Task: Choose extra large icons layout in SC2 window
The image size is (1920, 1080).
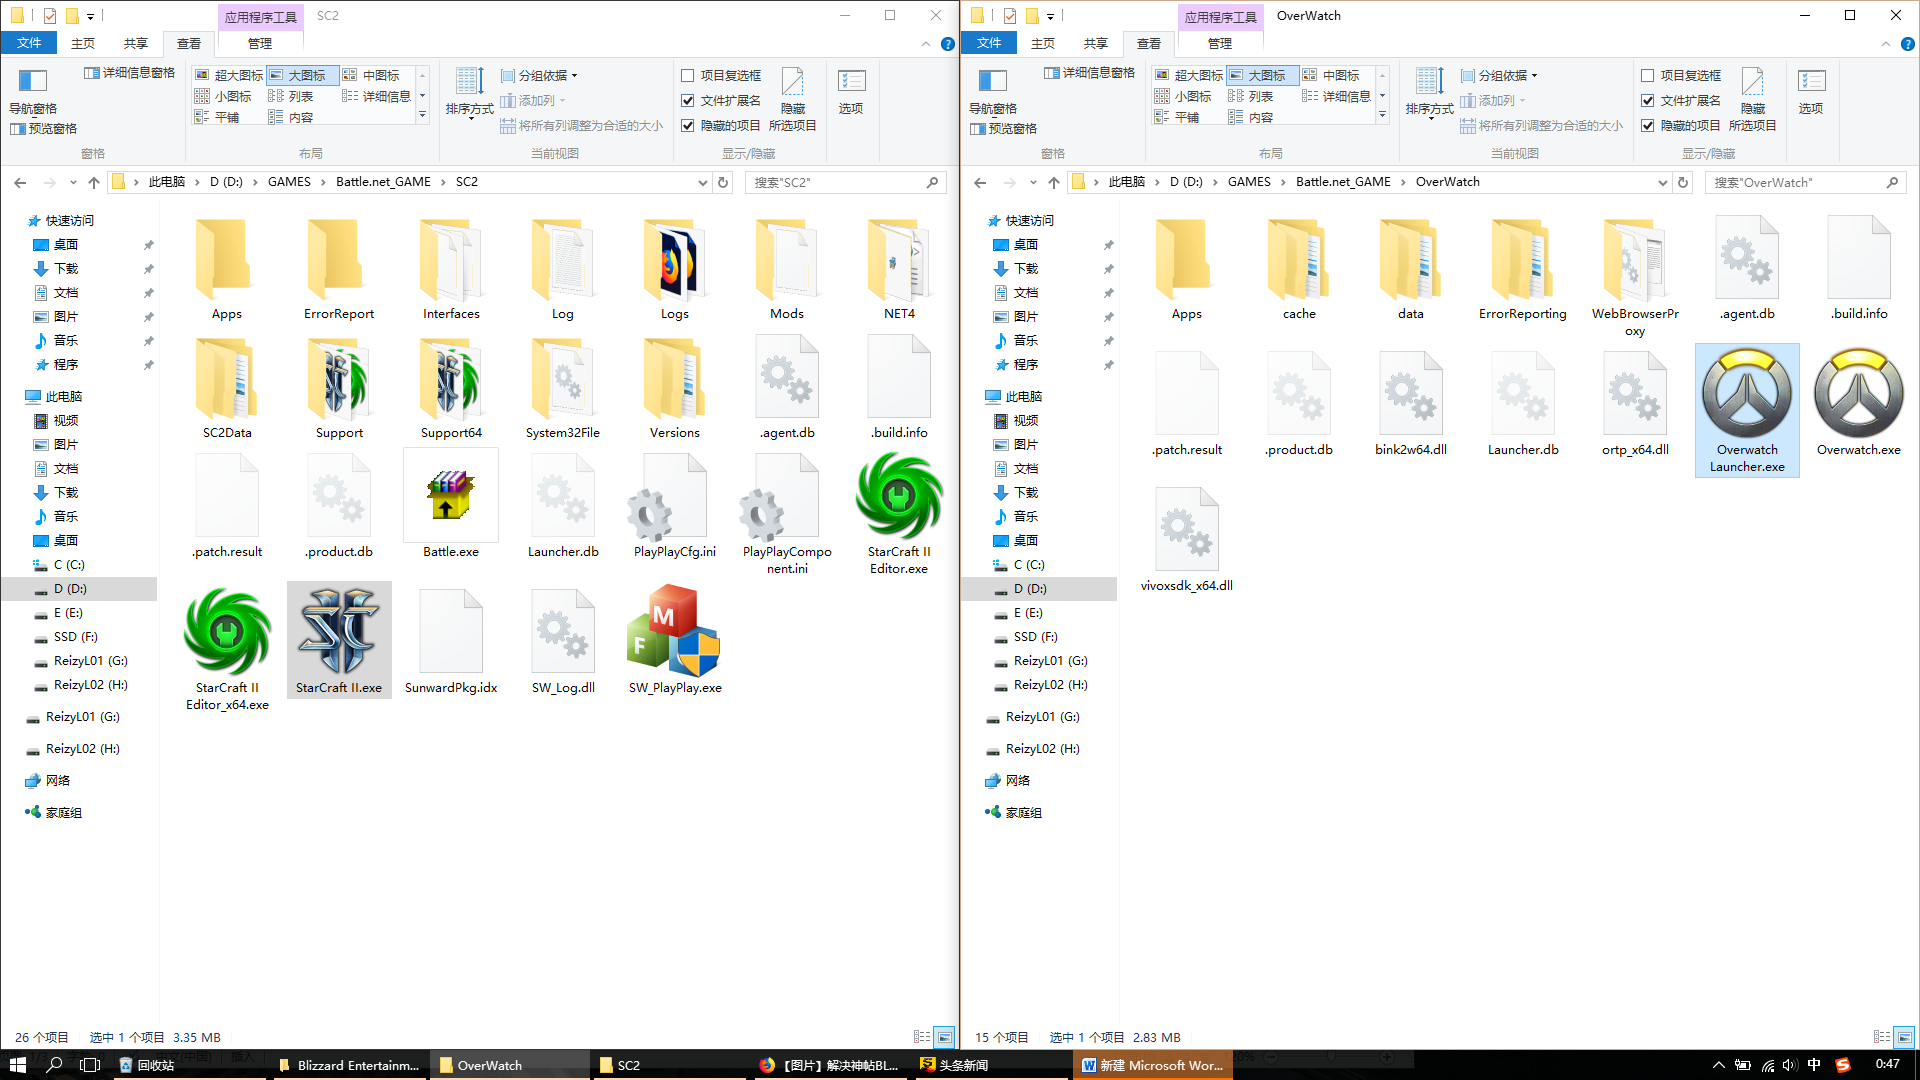Action: click(x=229, y=75)
